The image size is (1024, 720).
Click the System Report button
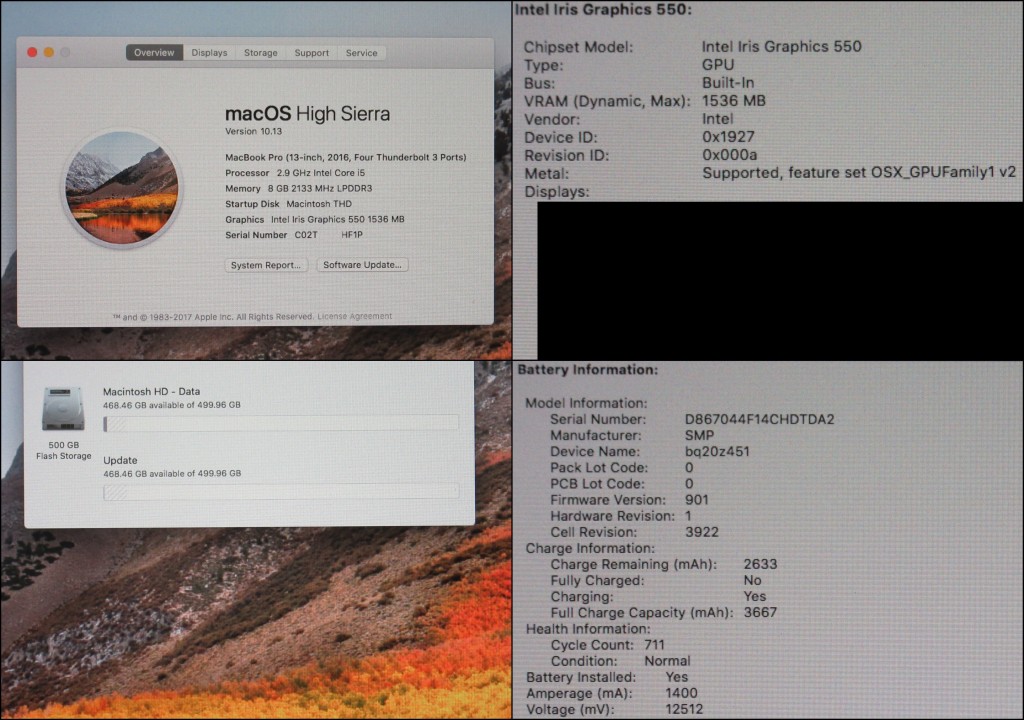(266, 265)
